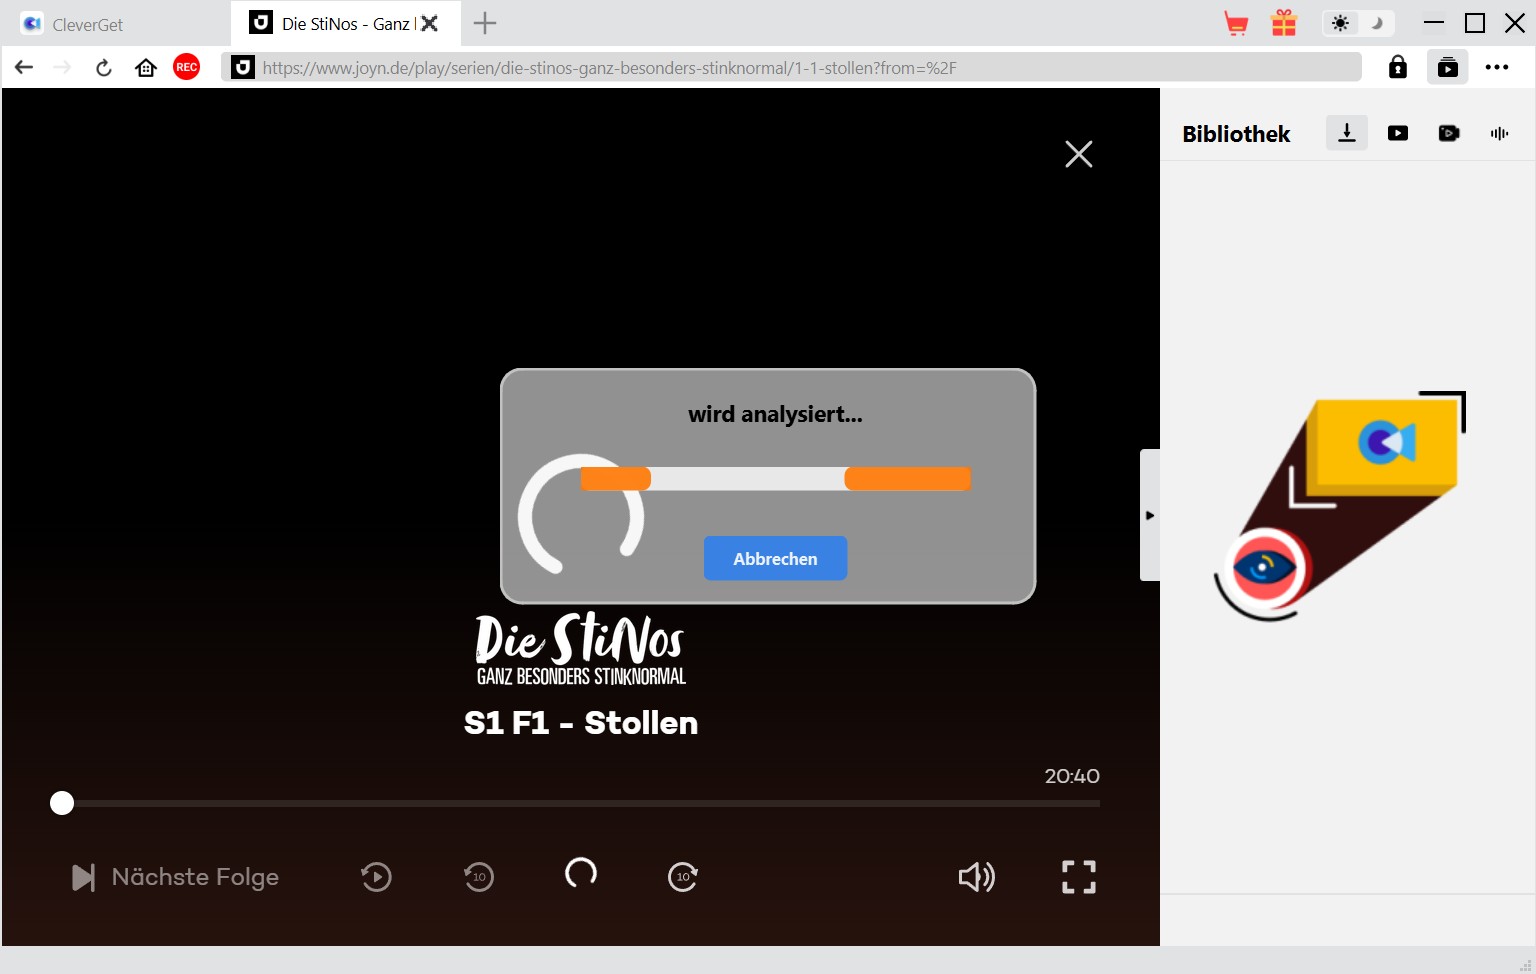Viewport: 1536px width, 974px height.
Task: Close the Die StiNos tab
Action: pos(430,23)
